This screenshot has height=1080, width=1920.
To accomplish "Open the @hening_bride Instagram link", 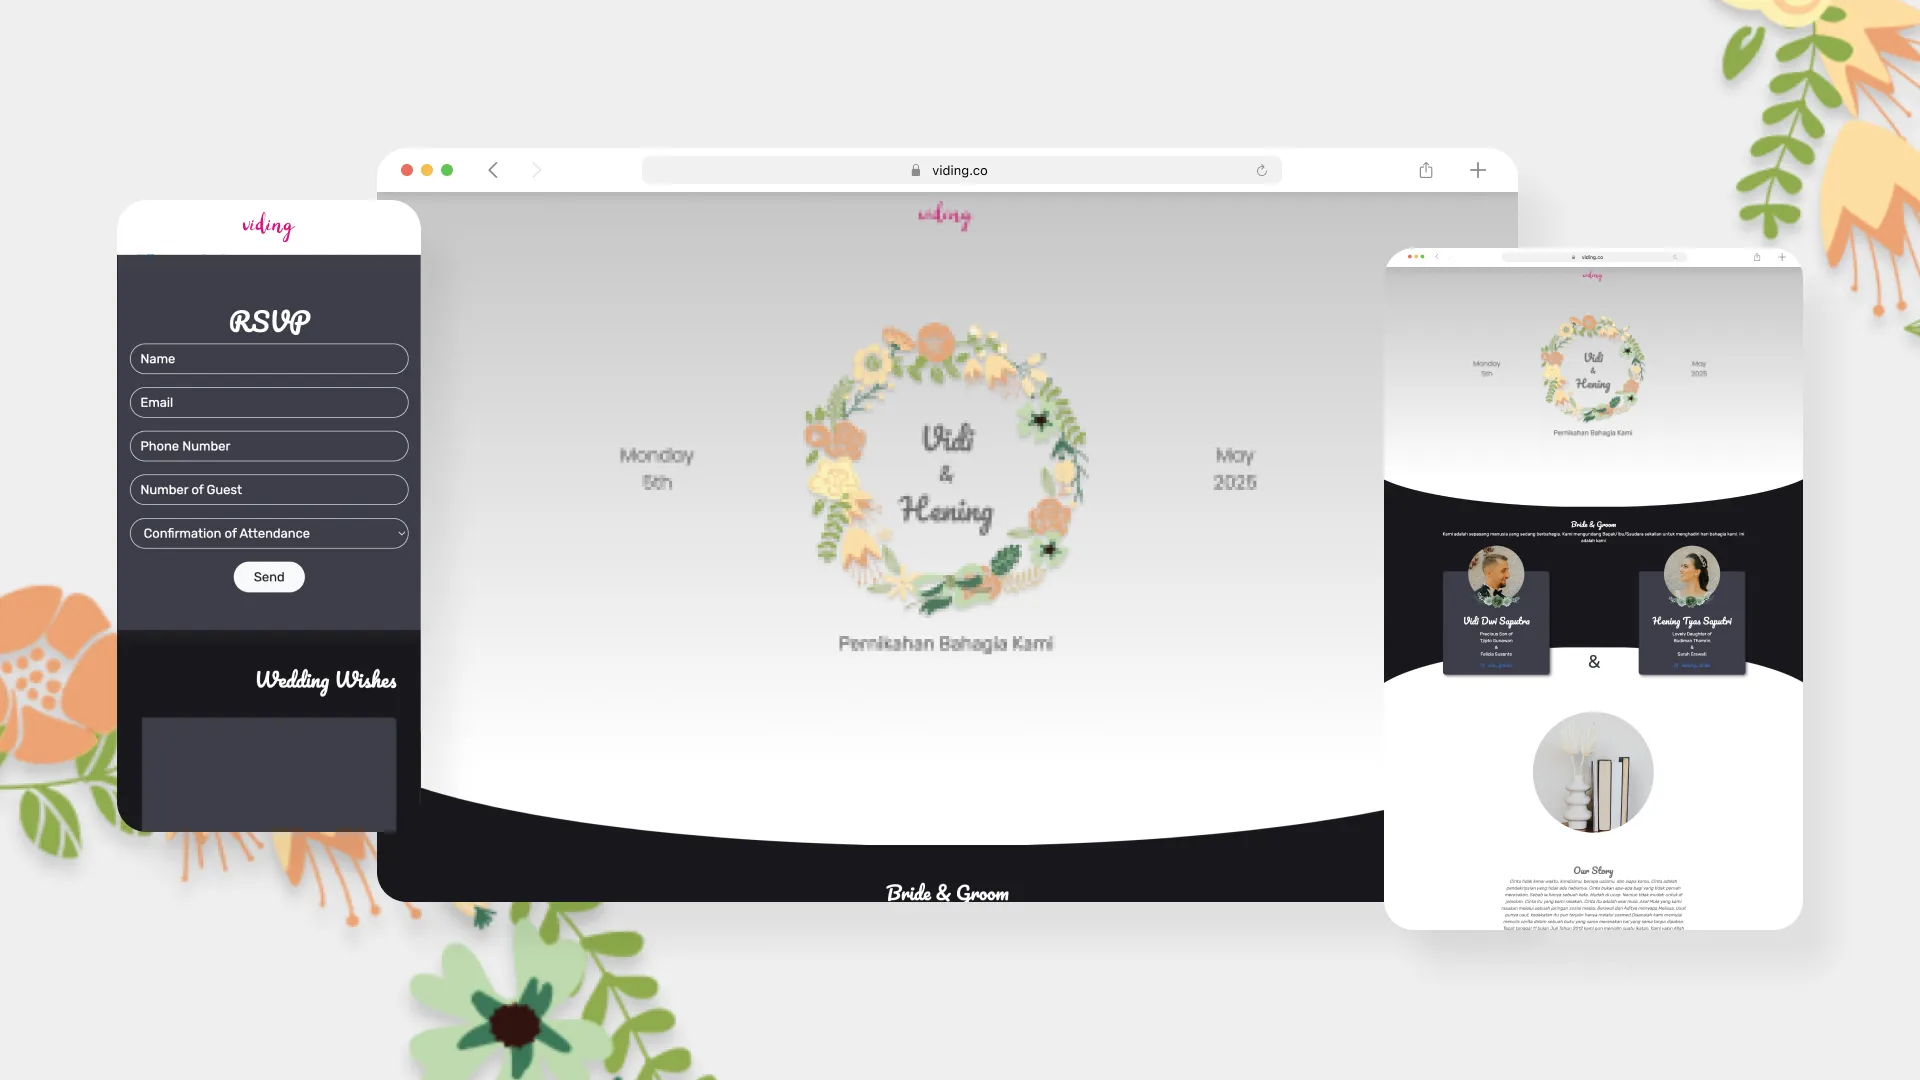I will (1691, 663).
